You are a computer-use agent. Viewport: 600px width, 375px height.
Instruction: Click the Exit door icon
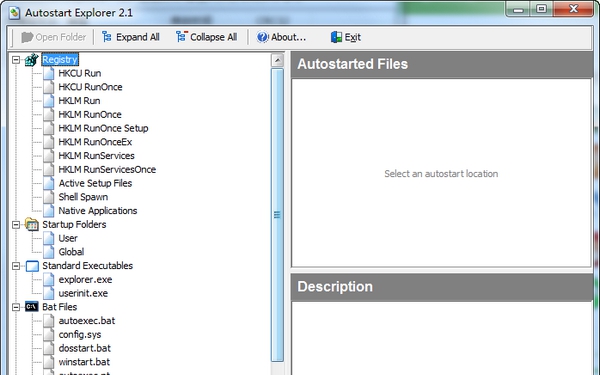point(336,37)
